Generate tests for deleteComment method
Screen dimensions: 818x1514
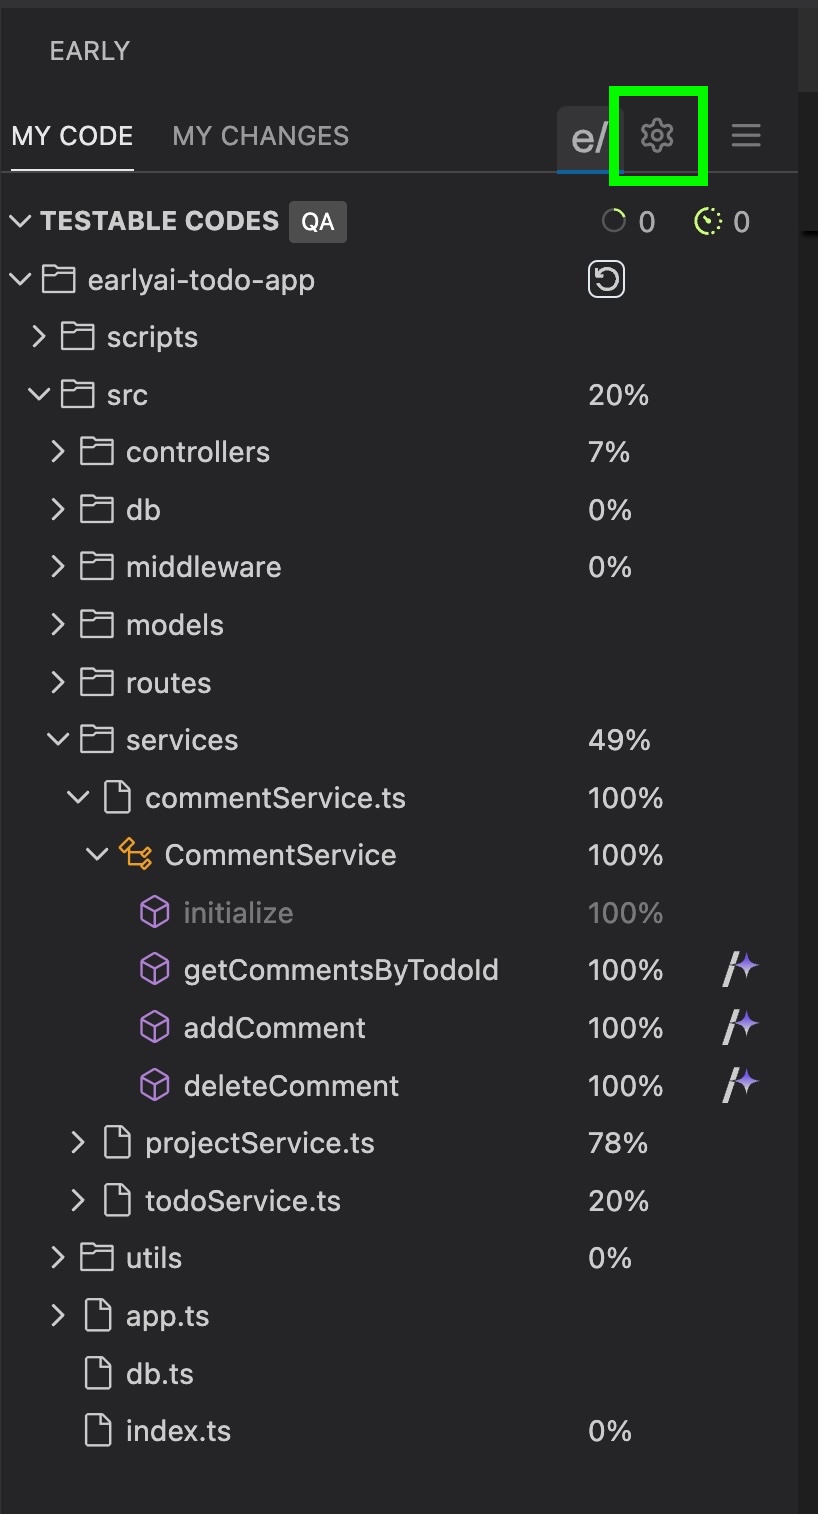coord(741,1085)
